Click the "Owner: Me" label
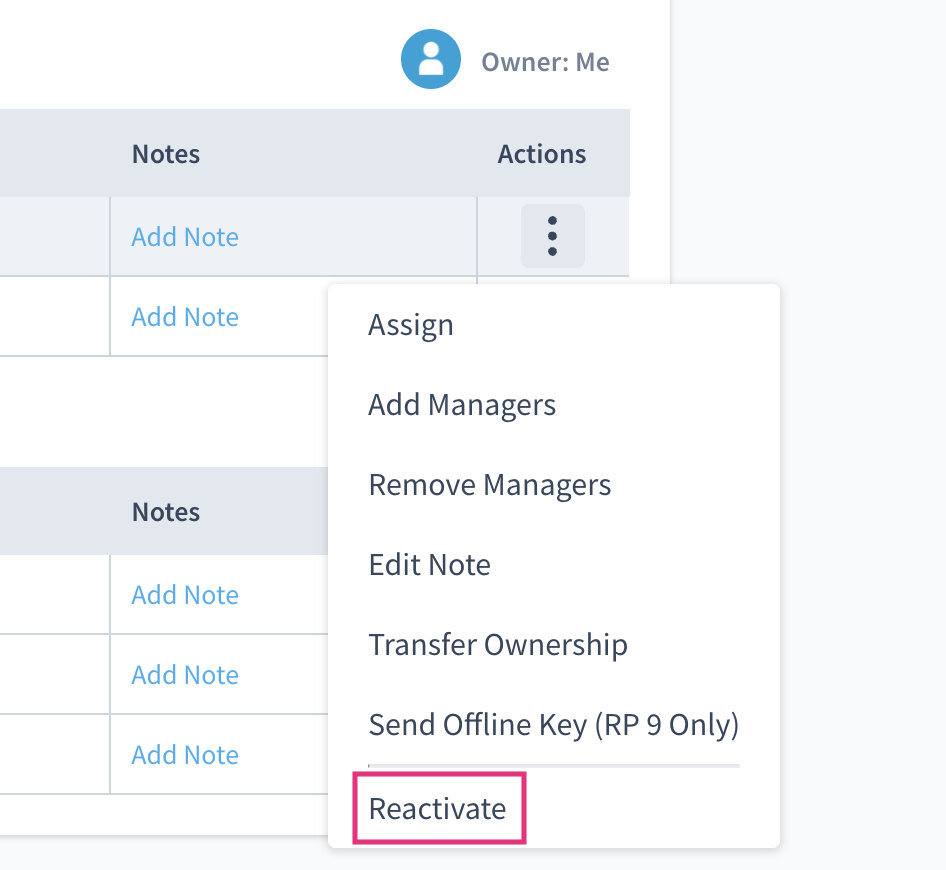Viewport: 946px width, 870px height. pyautogui.click(x=545, y=62)
